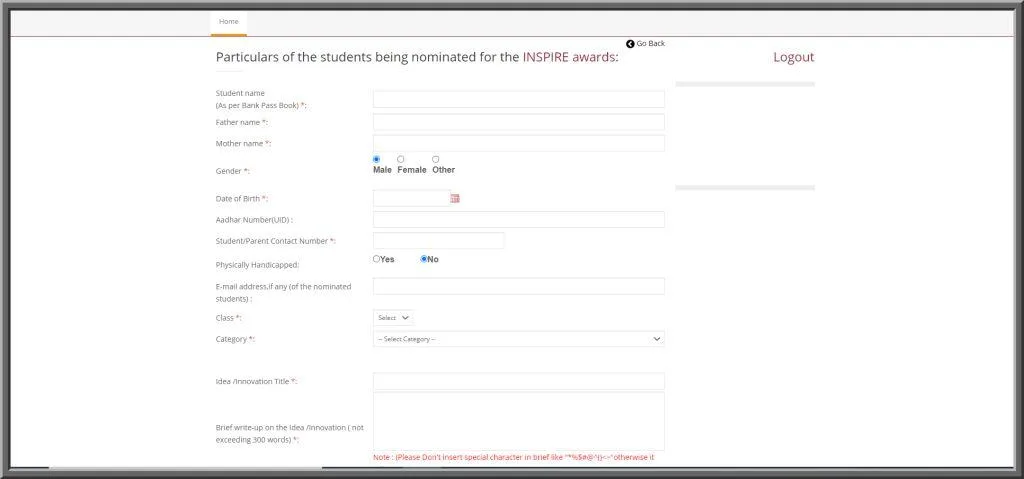
Task: Focus the E-mail address input field
Action: point(519,286)
